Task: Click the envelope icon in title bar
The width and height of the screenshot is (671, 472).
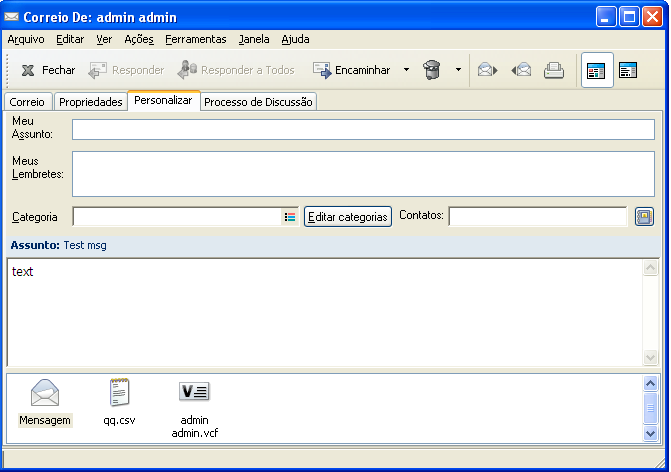Action: click(x=12, y=17)
